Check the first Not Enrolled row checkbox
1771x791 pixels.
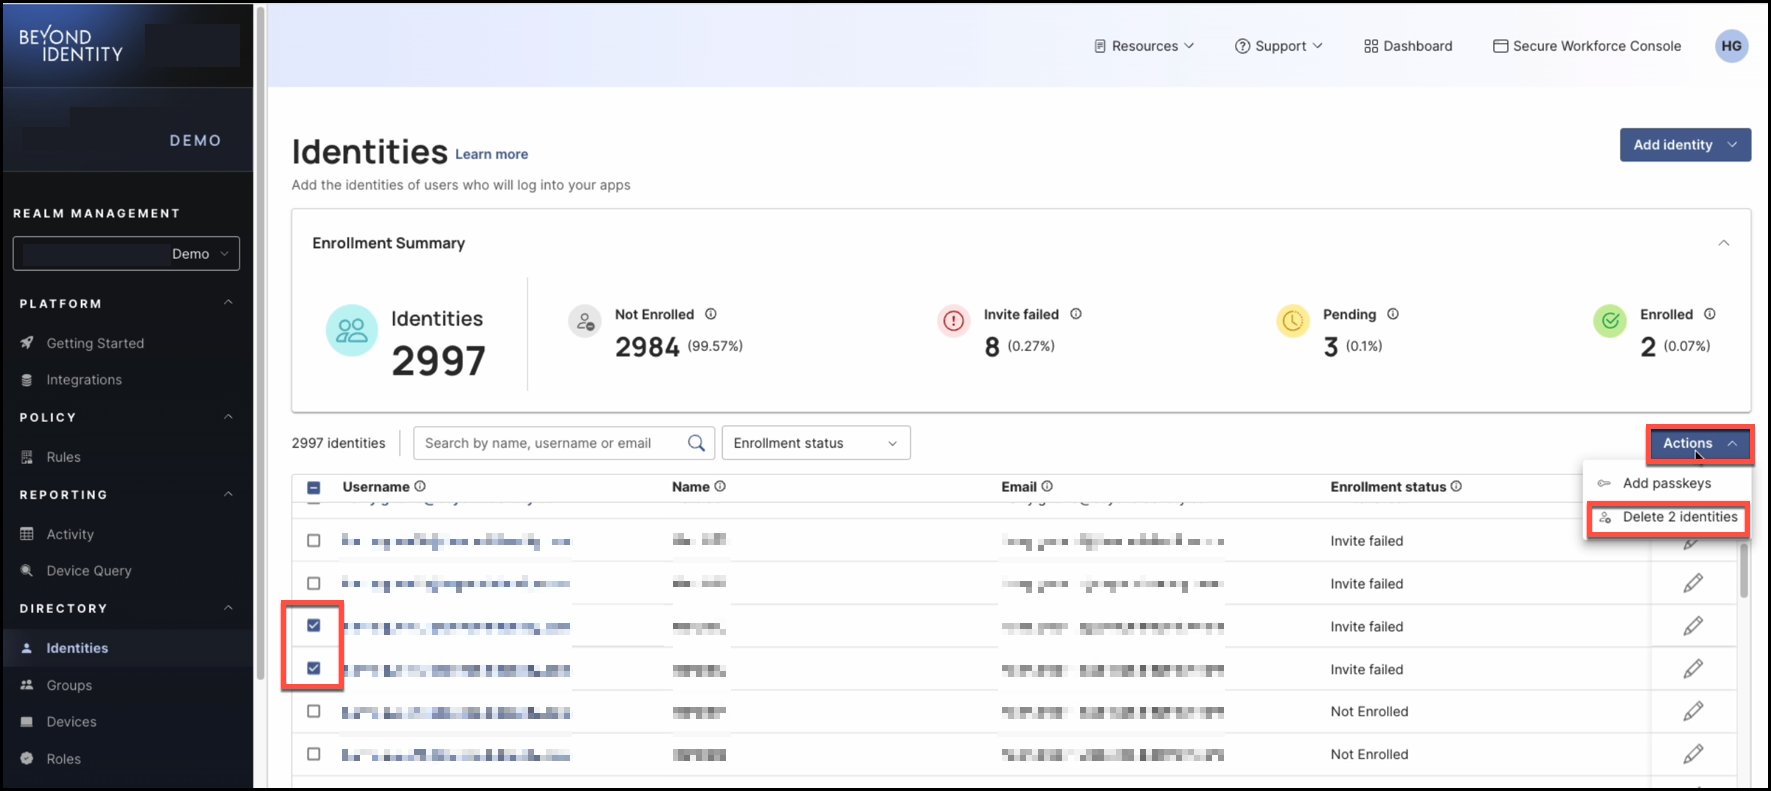click(314, 711)
